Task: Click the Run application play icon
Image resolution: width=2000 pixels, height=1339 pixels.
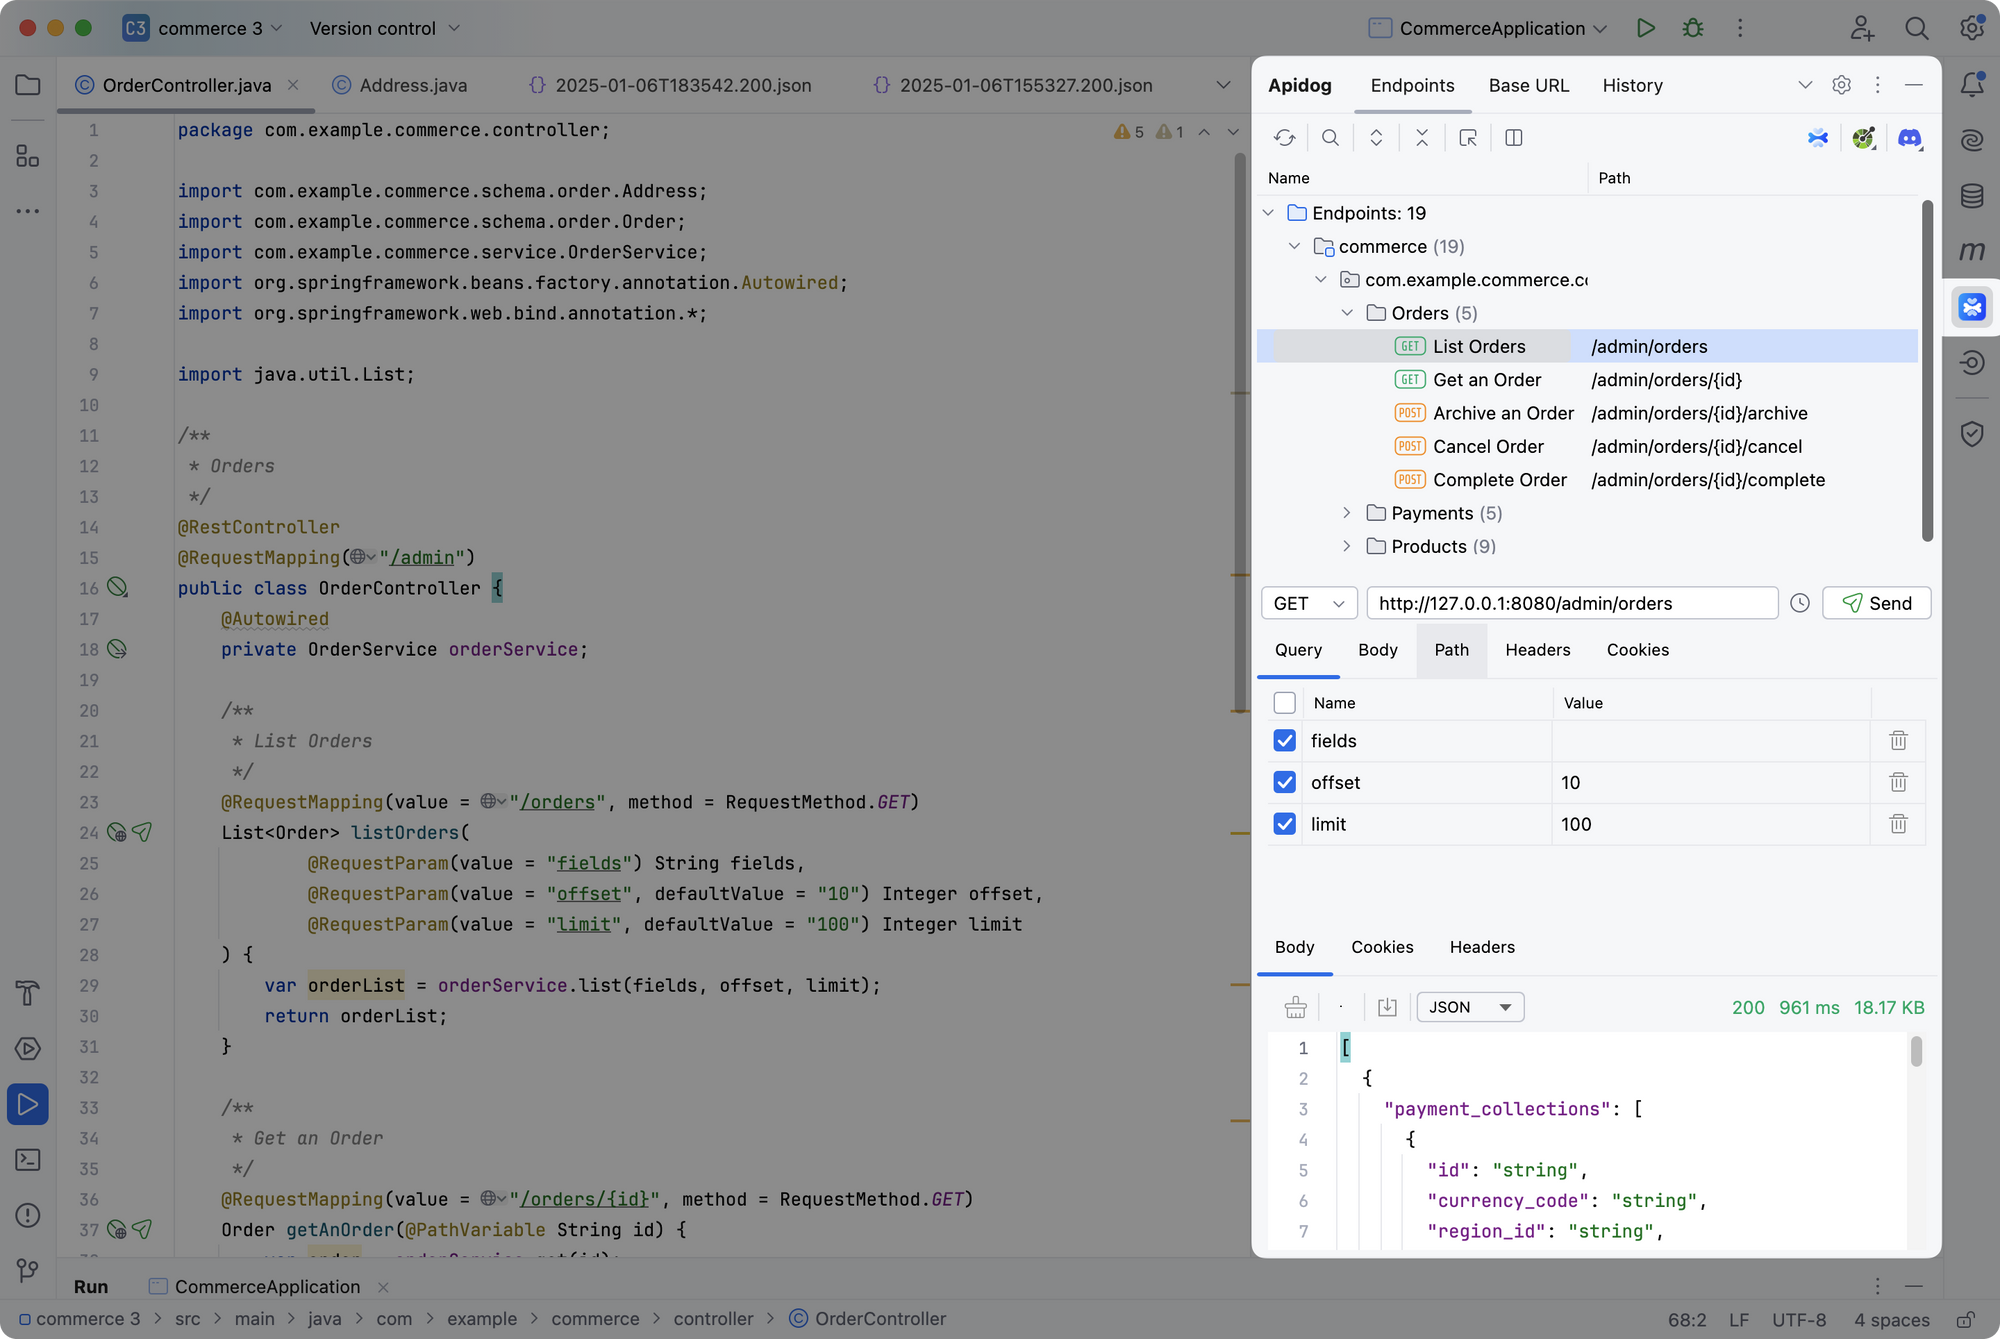Action: tap(1646, 28)
